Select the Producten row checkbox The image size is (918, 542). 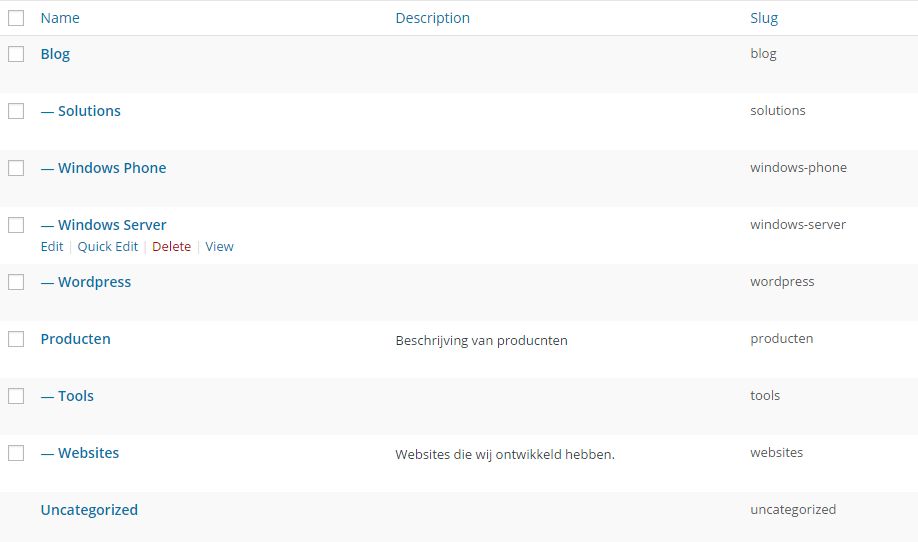click(x=16, y=339)
